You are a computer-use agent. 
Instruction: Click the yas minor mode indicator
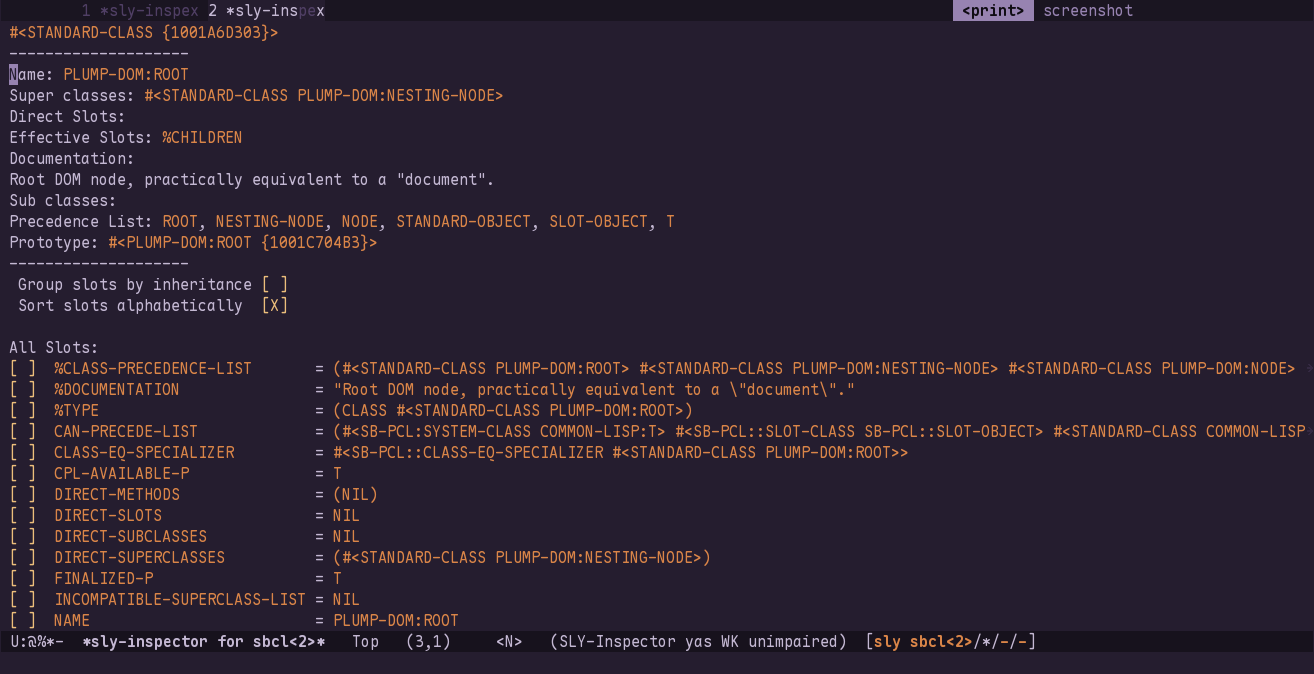pos(698,641)
